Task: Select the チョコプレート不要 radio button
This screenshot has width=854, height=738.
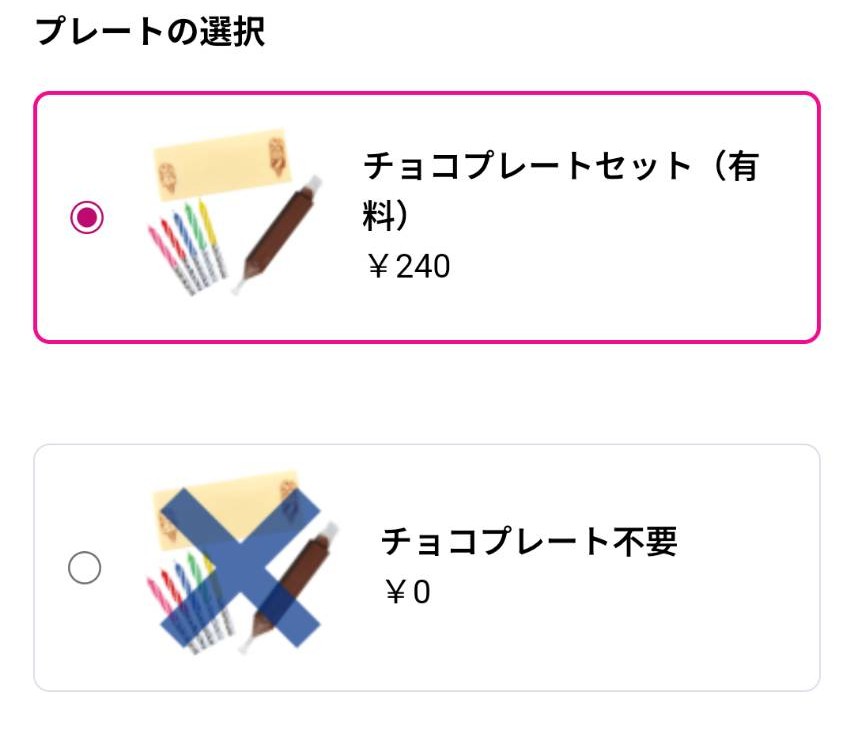Action: (x=85, y=568)
